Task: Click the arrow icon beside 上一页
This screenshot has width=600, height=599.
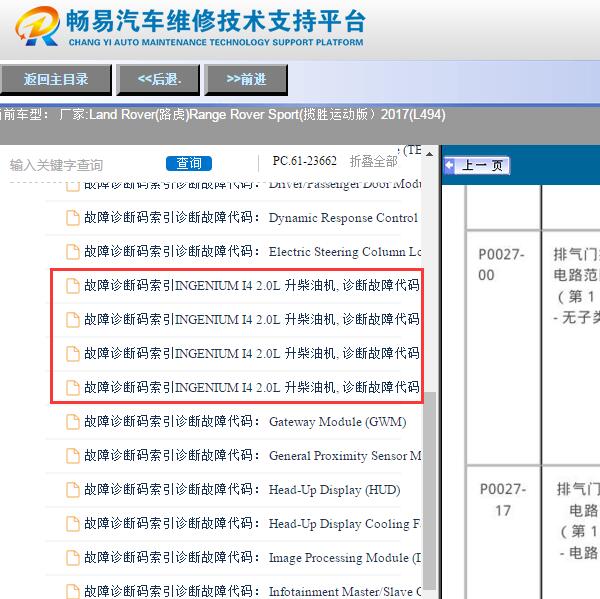Action: [x=449, y=166]
